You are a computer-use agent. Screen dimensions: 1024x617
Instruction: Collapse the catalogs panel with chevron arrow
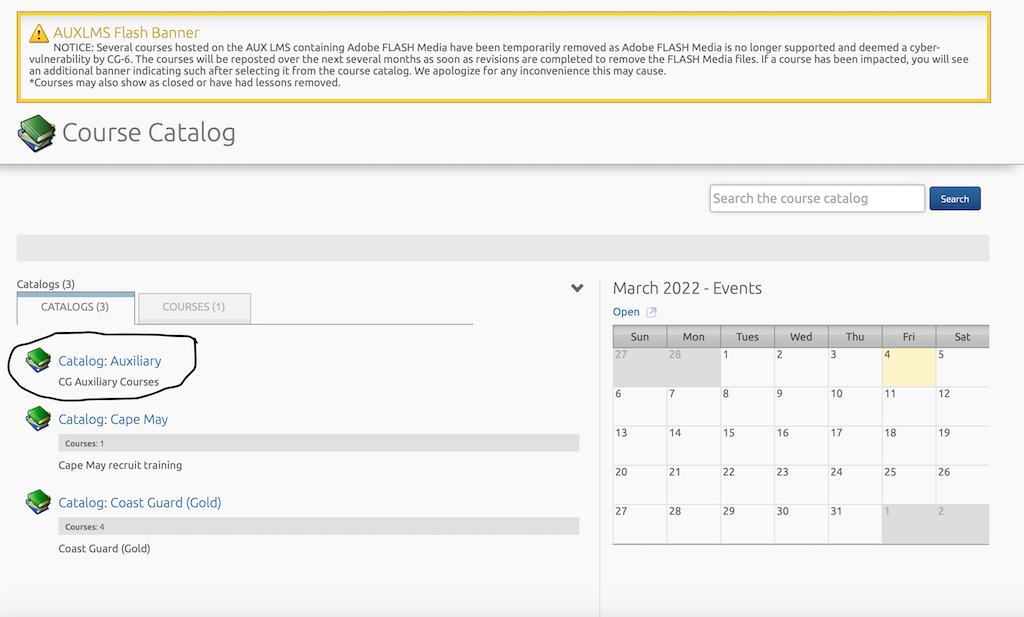[x=577, y=288]
